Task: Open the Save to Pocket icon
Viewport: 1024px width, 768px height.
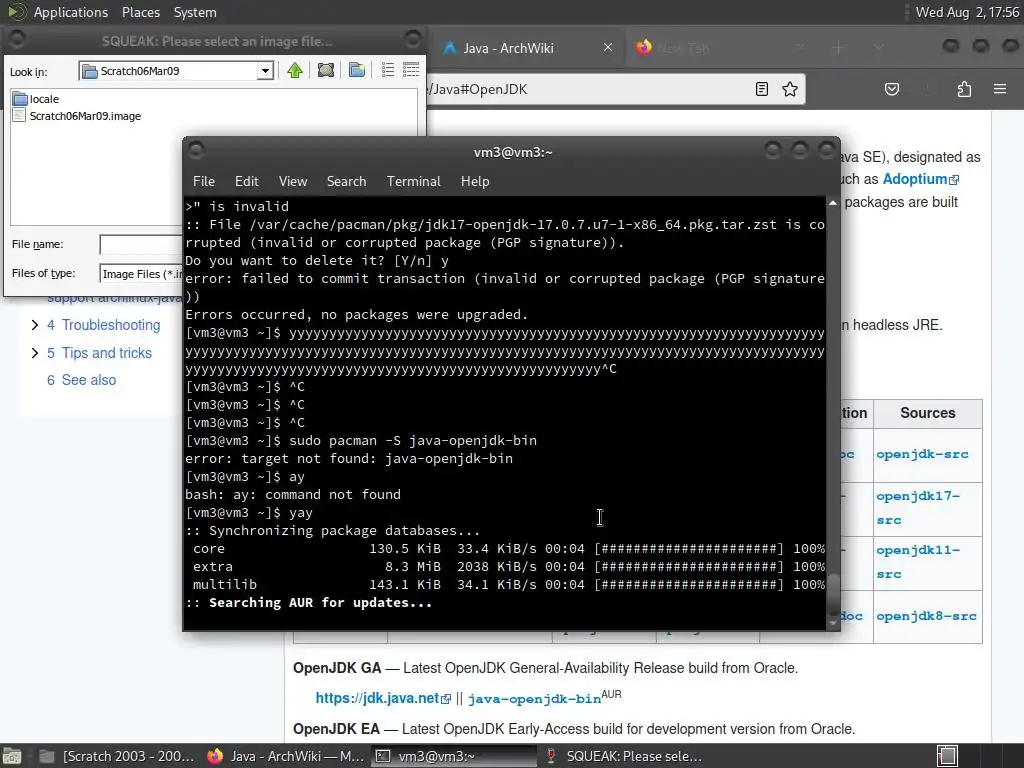Action: click(x=891, y=89)
